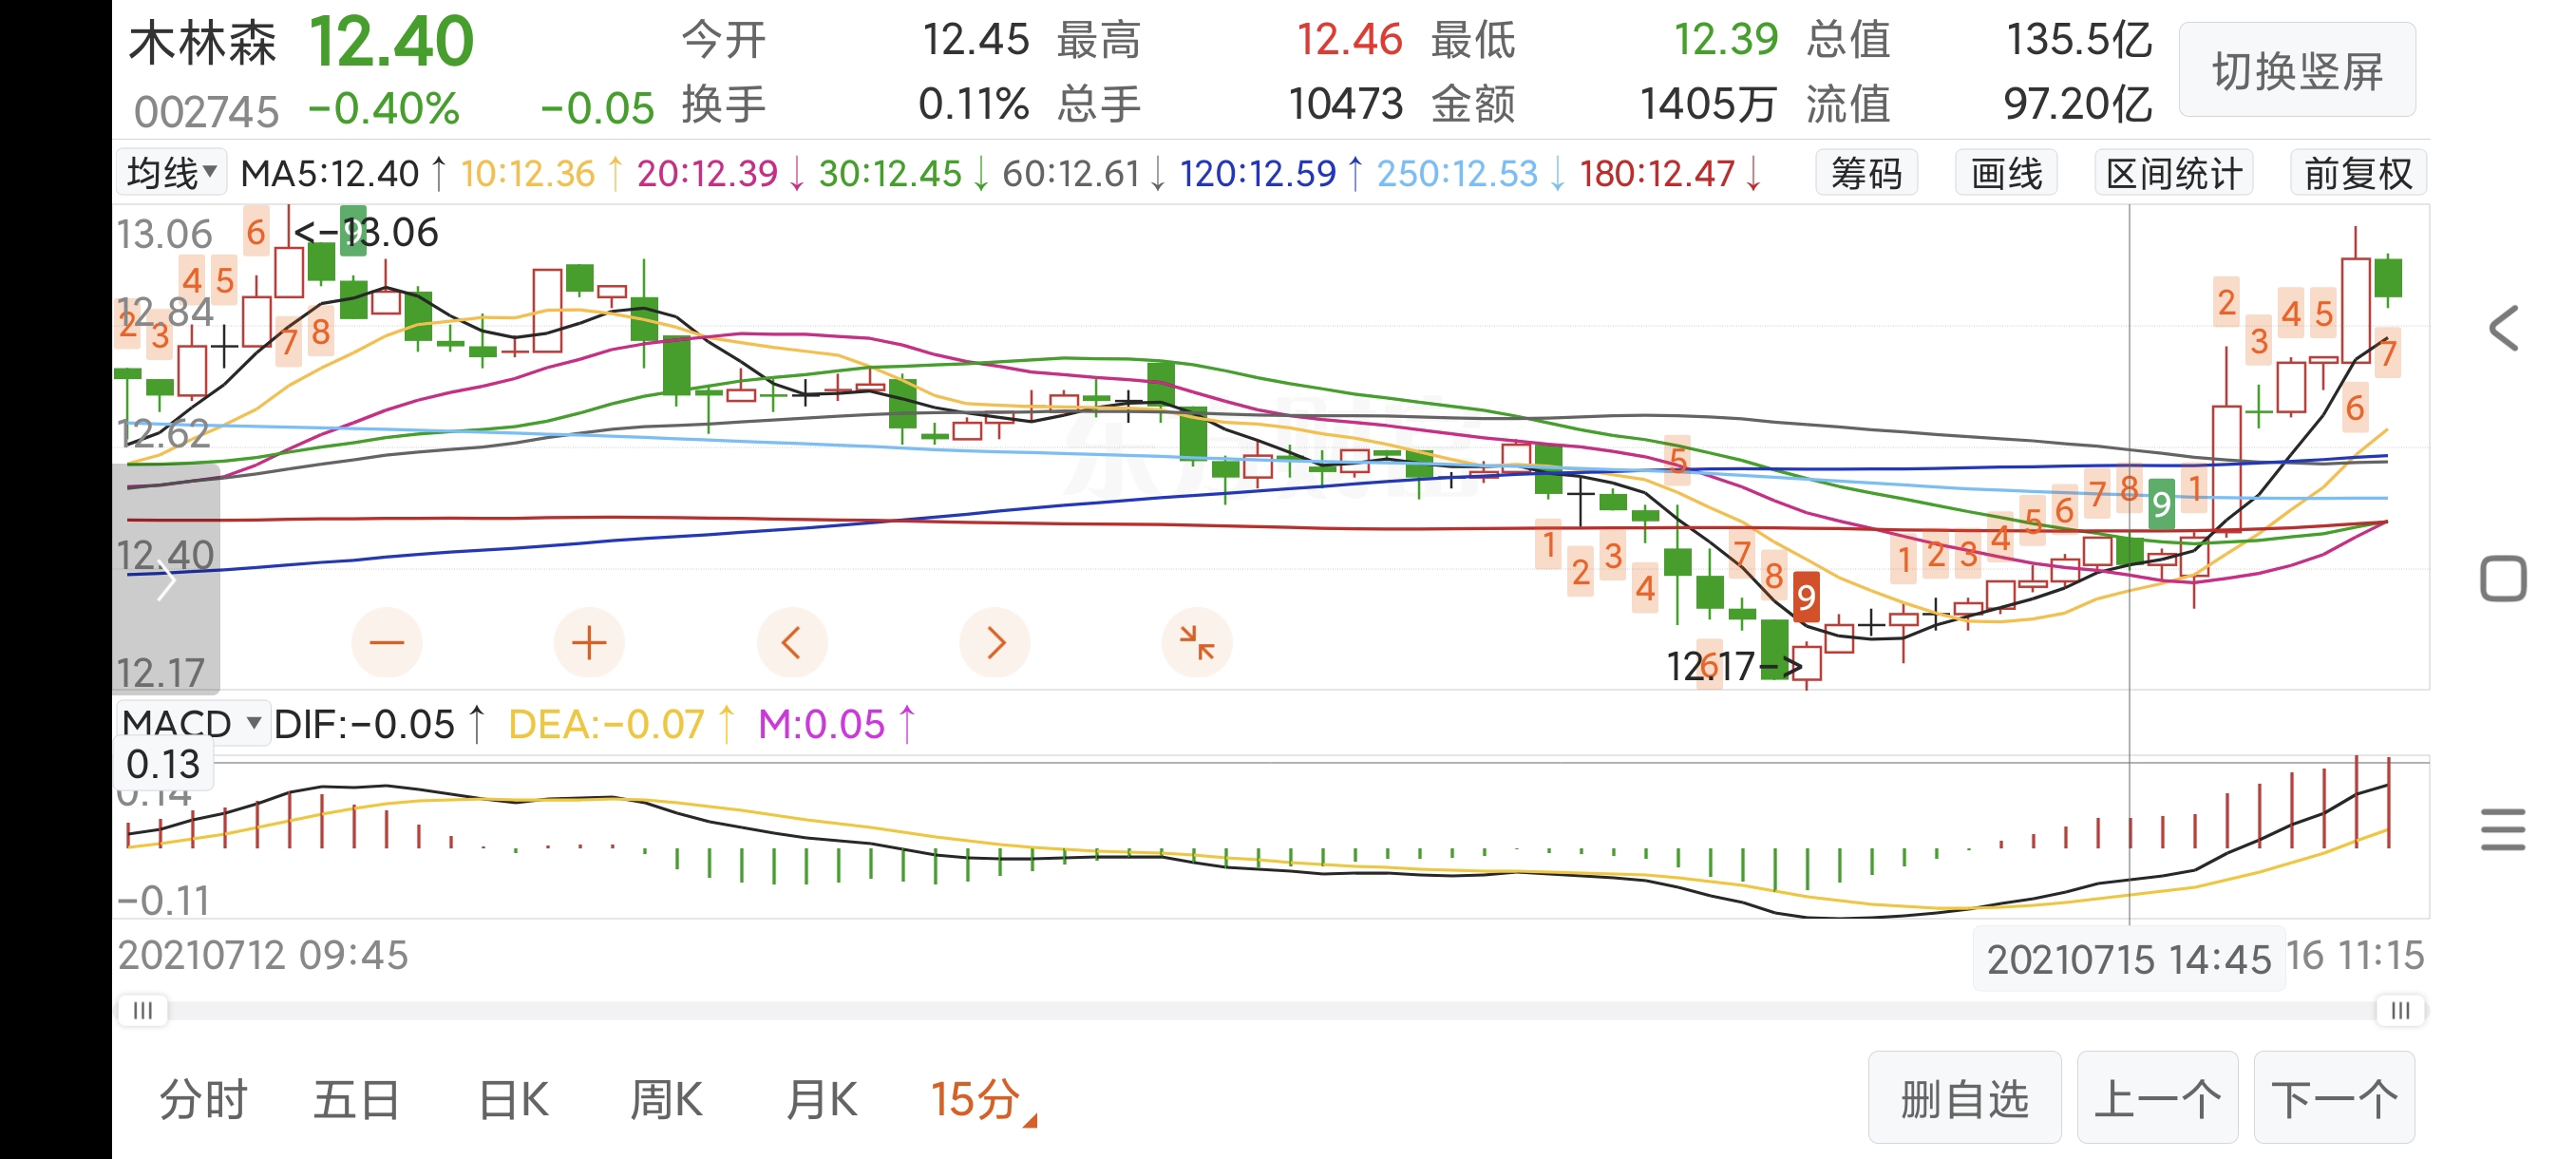Expand gray side panel arrow
The image size is (2576, 1159).
coord(166,580)
